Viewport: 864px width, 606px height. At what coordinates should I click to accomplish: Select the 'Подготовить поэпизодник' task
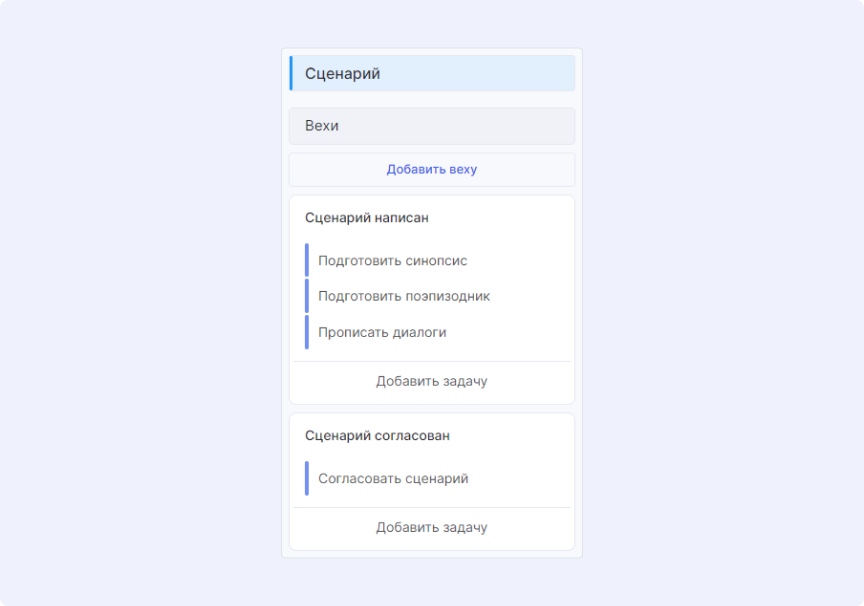[404, 296]
